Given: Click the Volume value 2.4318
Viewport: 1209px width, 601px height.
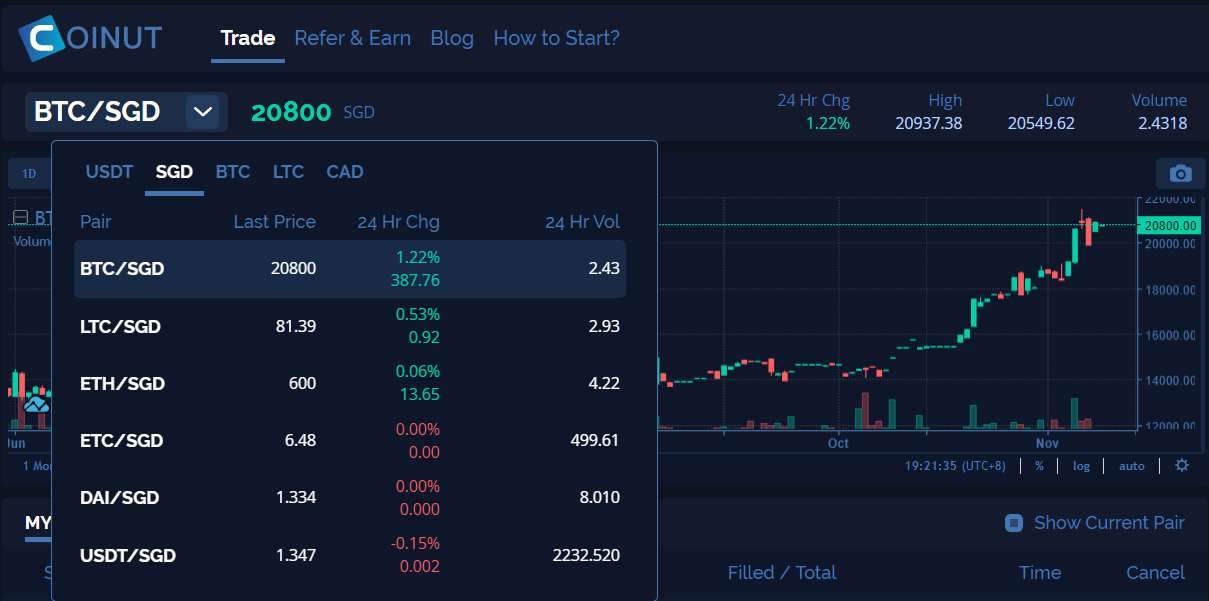Looking at the screenshot, I should [x=1163, y=123].
